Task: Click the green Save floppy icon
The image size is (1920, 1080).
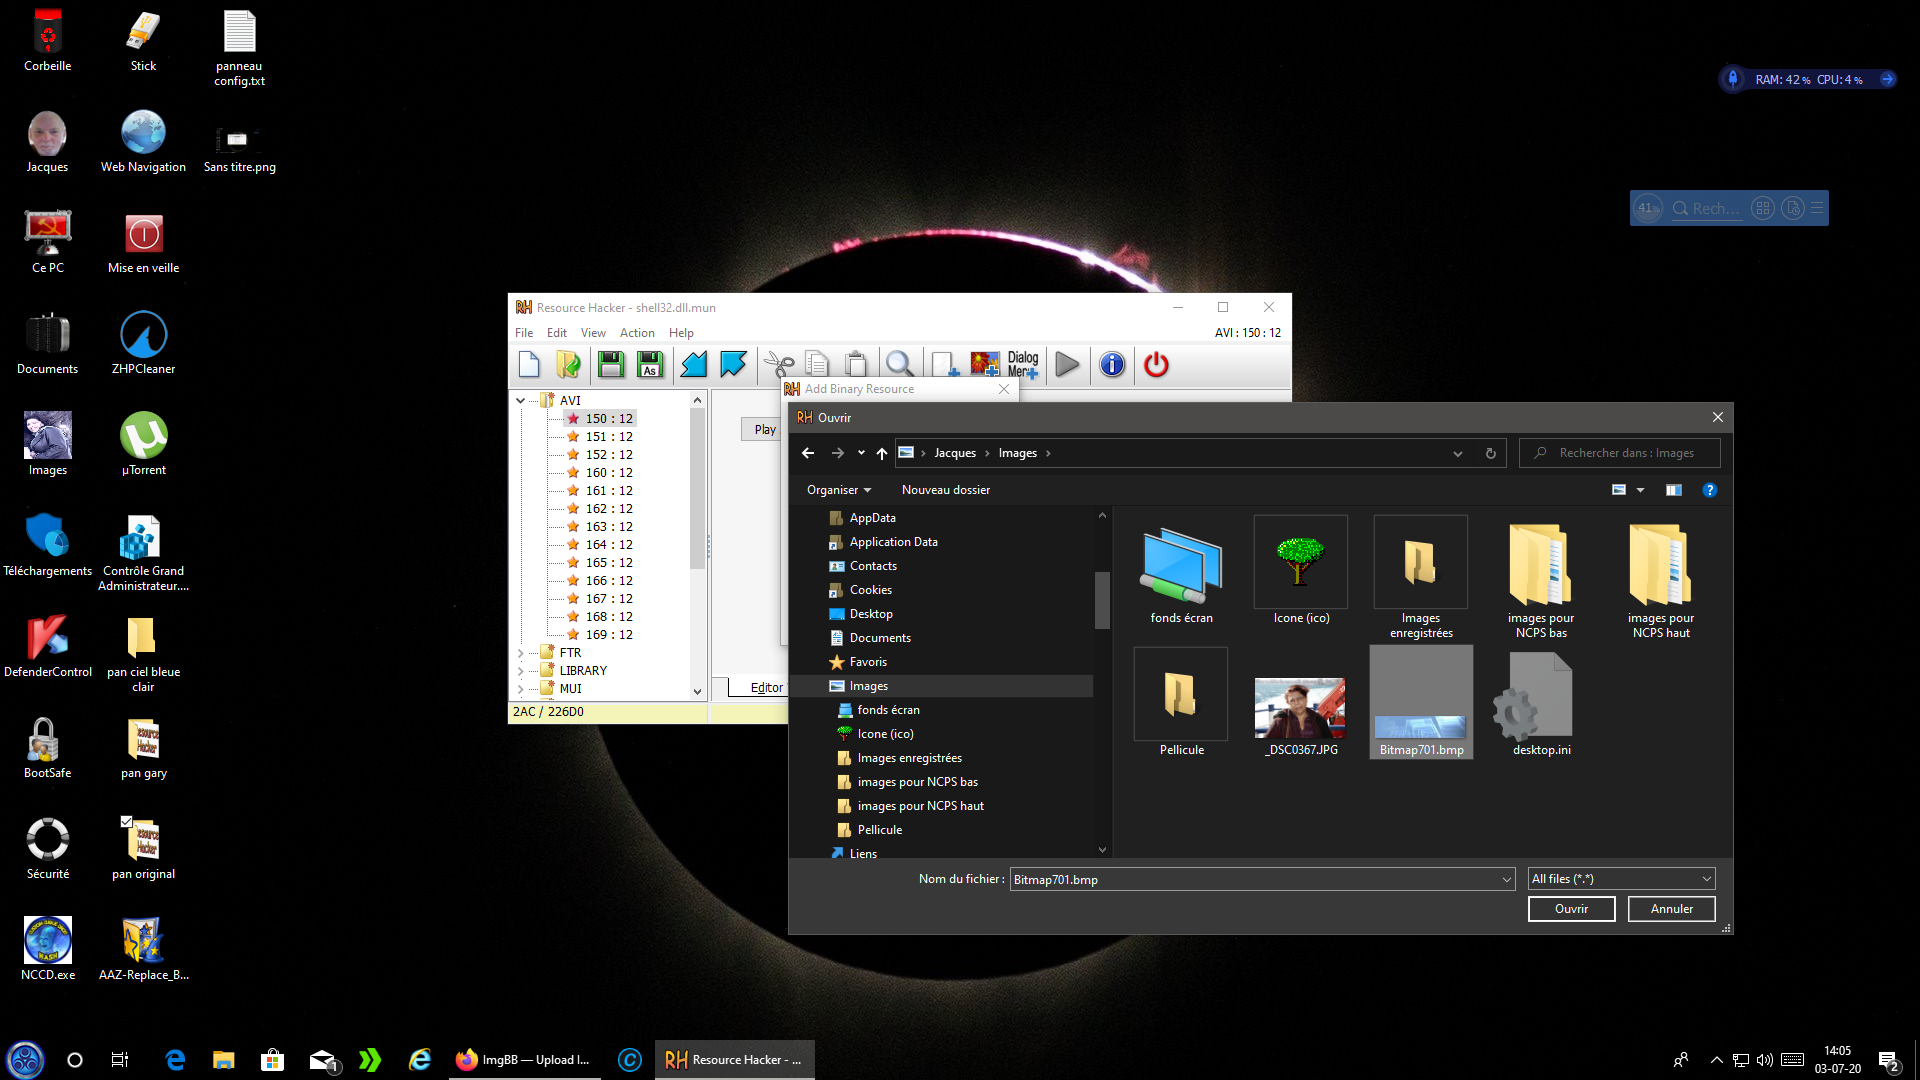Action: click(611, 365)
